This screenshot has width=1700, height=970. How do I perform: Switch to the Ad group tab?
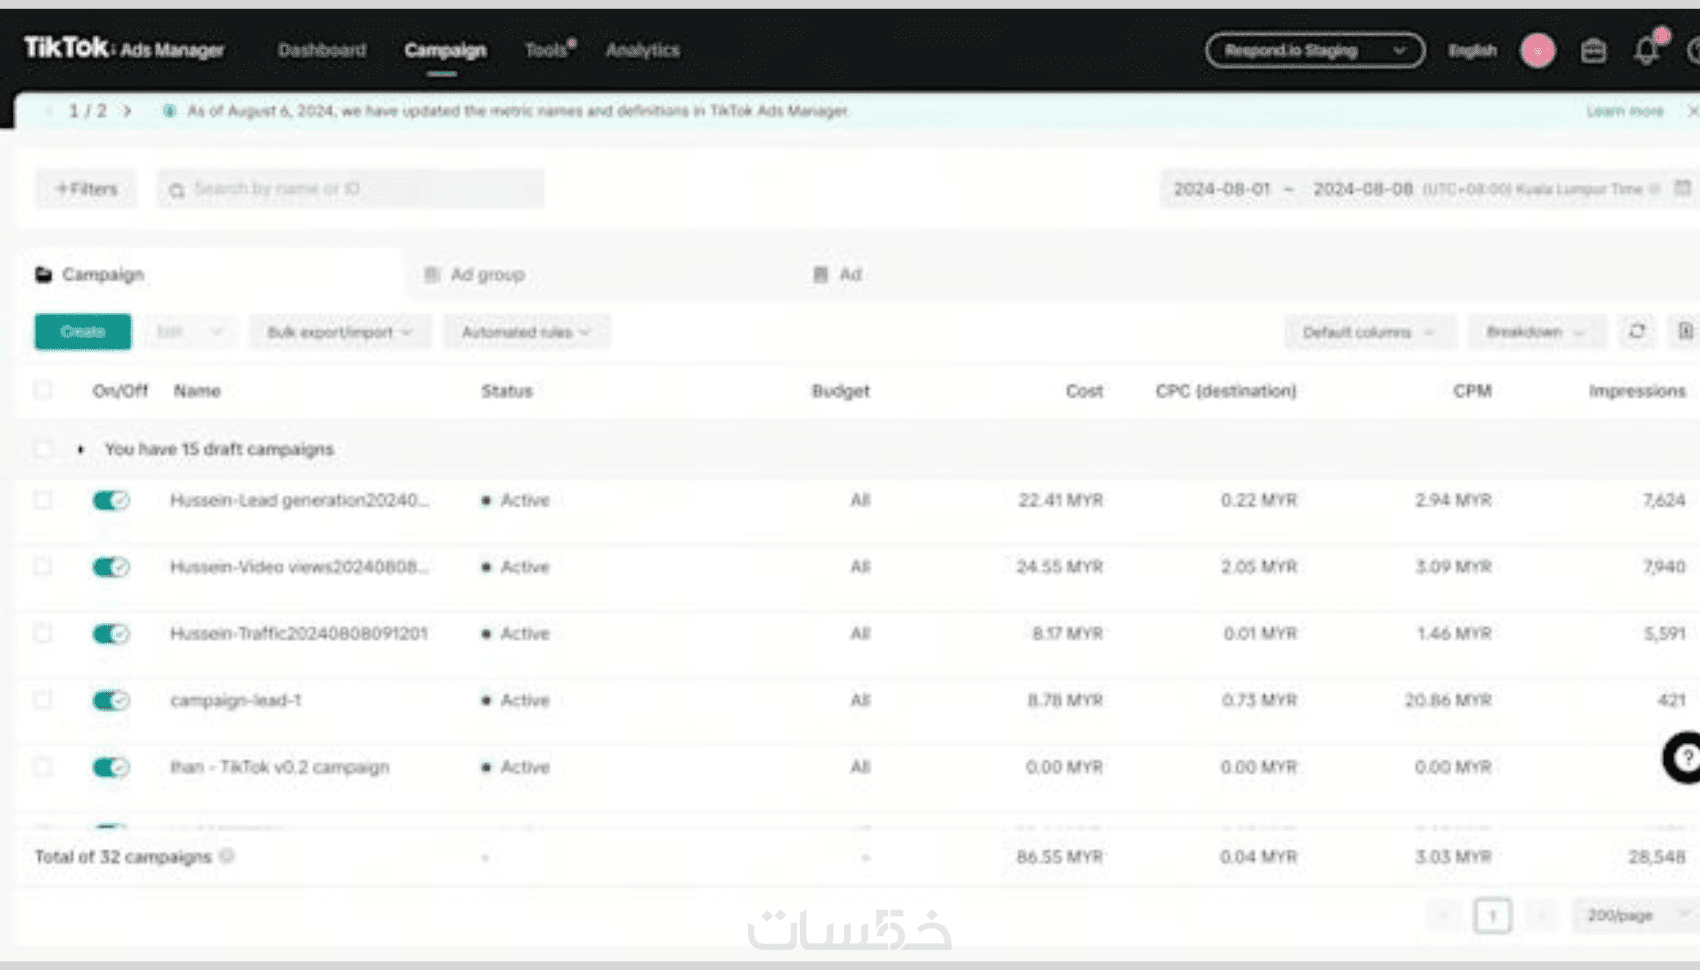(x=475, y=274)
